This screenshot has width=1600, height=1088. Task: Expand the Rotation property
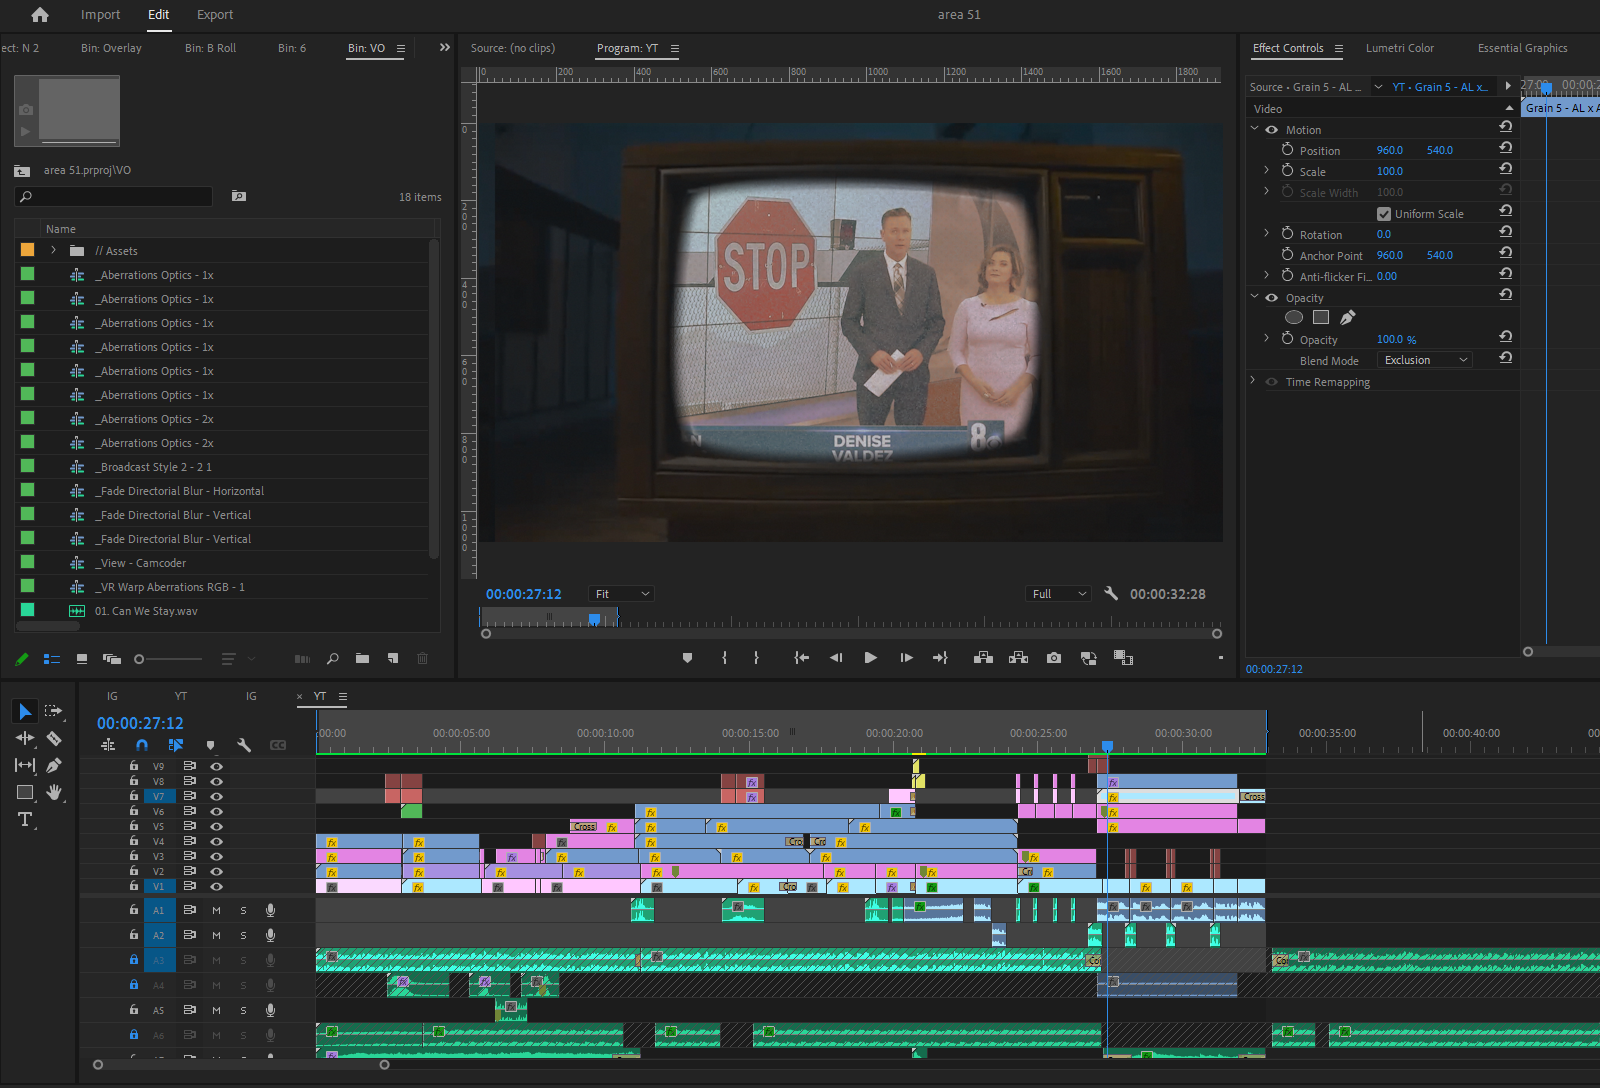click(x=1266, y=234)
